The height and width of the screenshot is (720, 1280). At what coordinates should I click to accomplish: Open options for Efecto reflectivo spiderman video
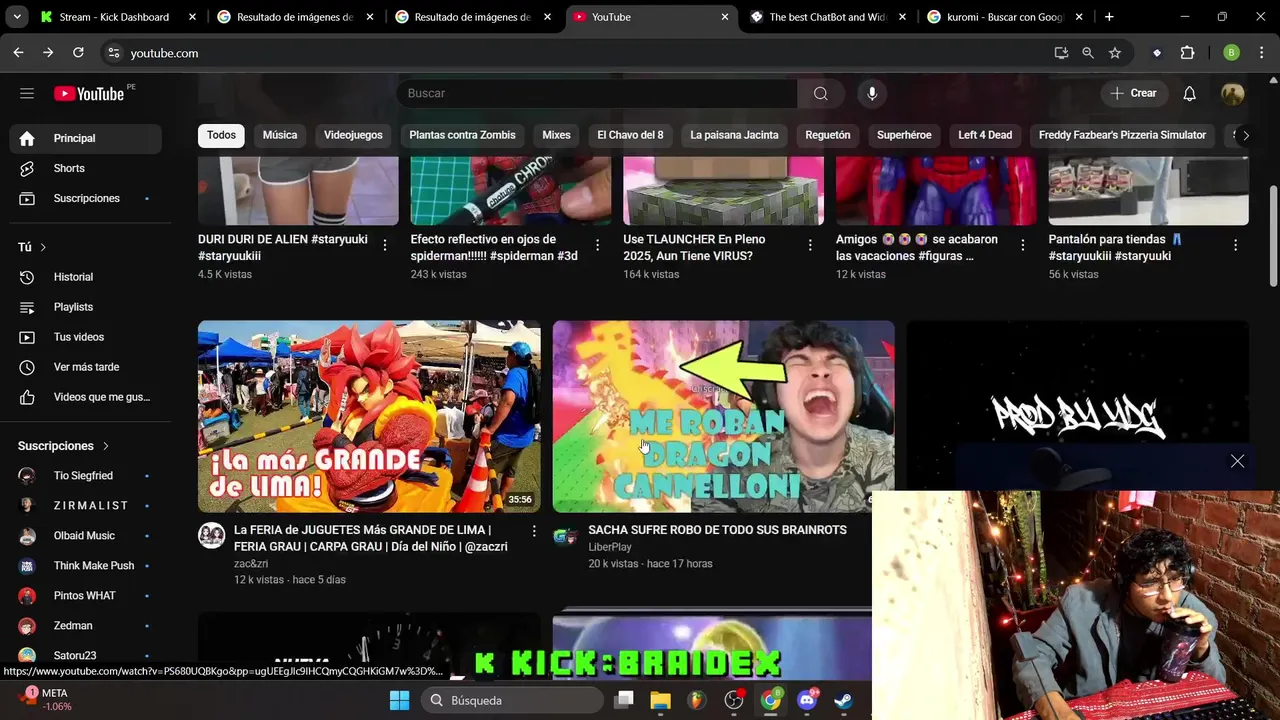coord(598,245)
